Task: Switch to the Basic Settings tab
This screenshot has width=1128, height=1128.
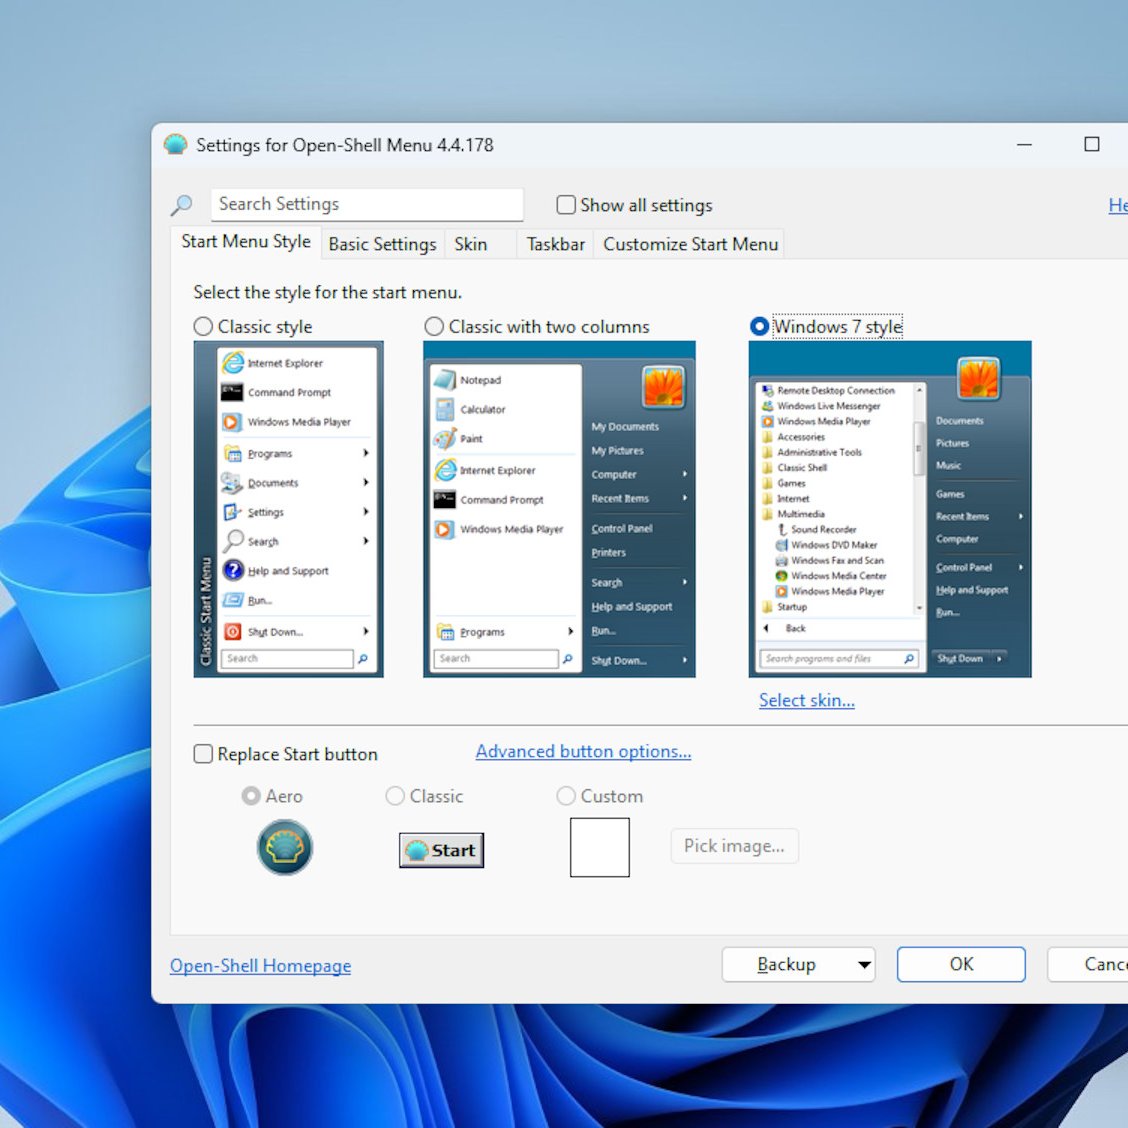Action: click(x=382, y=244)
